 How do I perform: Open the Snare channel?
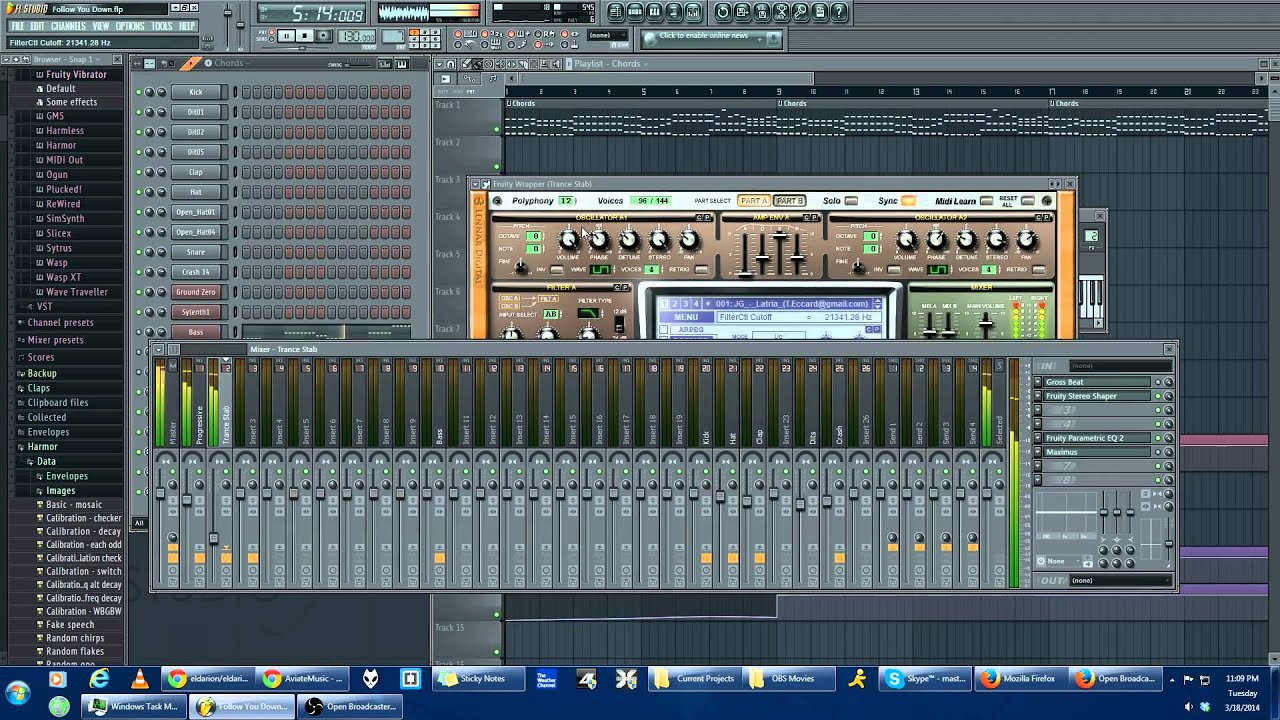click(x=196, y=252)
